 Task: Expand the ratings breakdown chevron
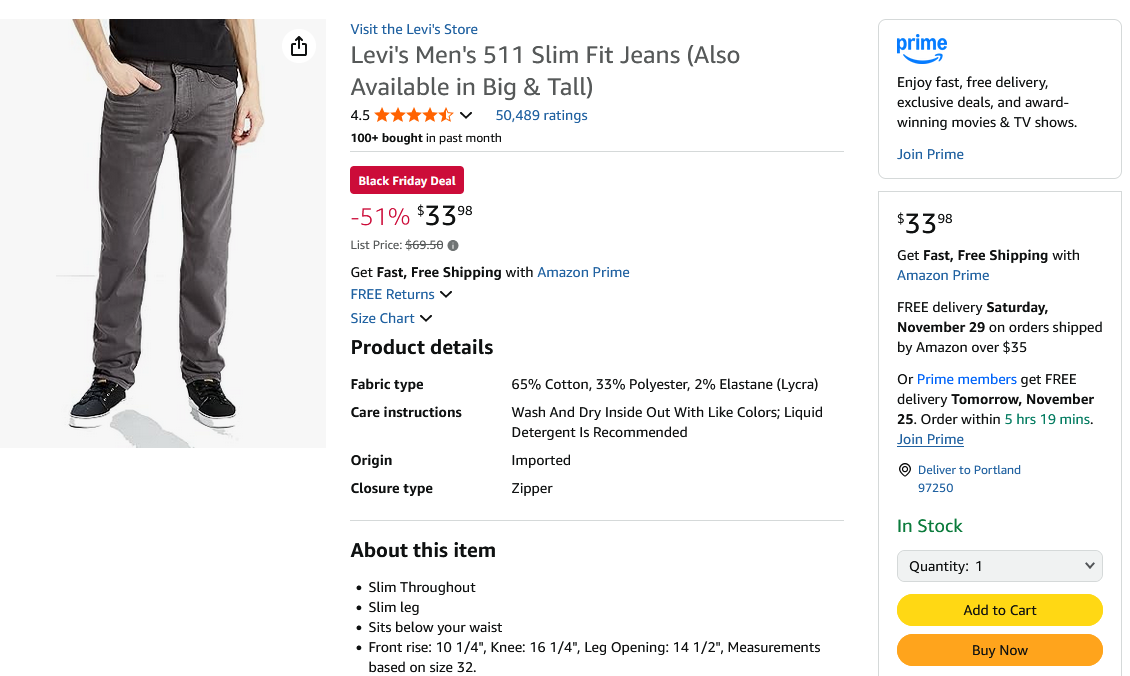click(x=466, y=114)
